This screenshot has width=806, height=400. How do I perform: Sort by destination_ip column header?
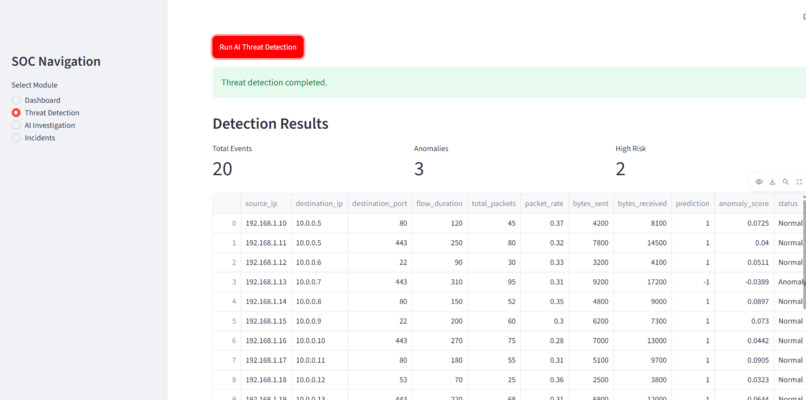[319, 204]
